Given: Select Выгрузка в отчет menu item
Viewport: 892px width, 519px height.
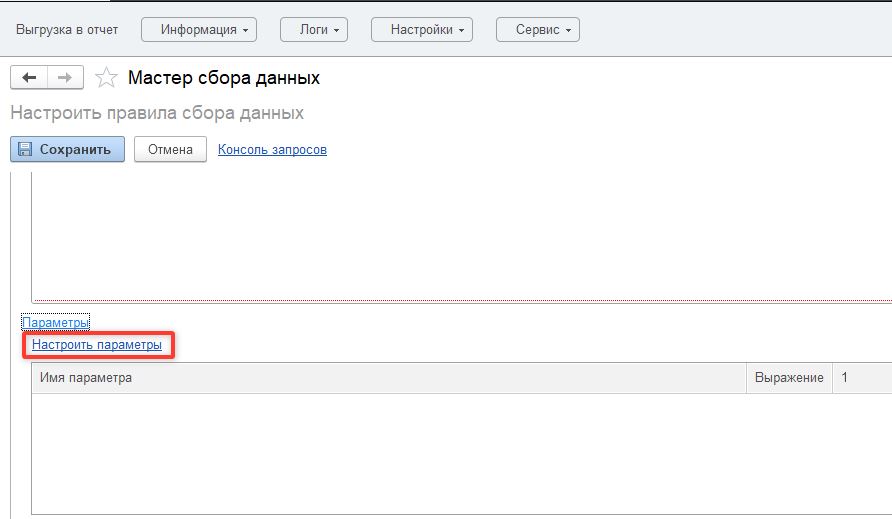Looking at the screenshot, I should point(67,30).
